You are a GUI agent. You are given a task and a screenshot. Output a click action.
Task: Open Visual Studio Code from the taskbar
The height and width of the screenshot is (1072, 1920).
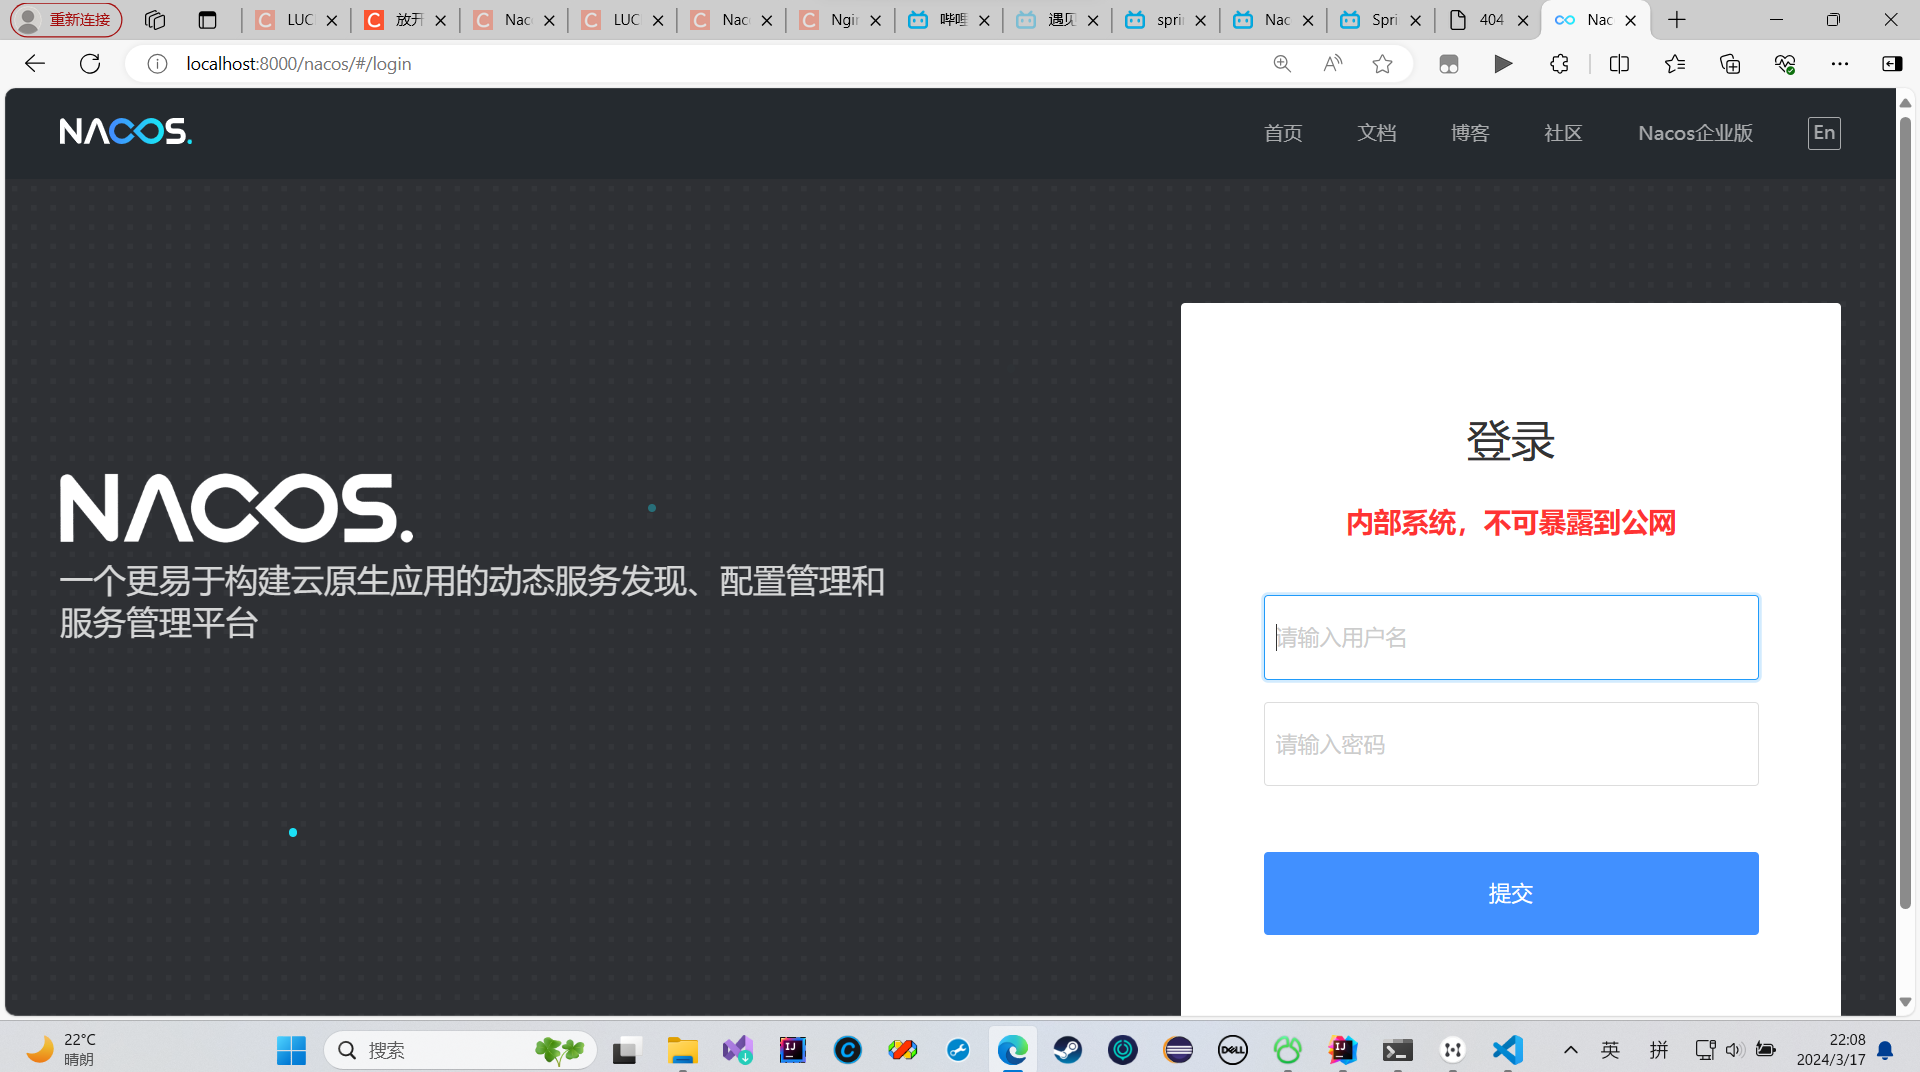(1507, 1050)
